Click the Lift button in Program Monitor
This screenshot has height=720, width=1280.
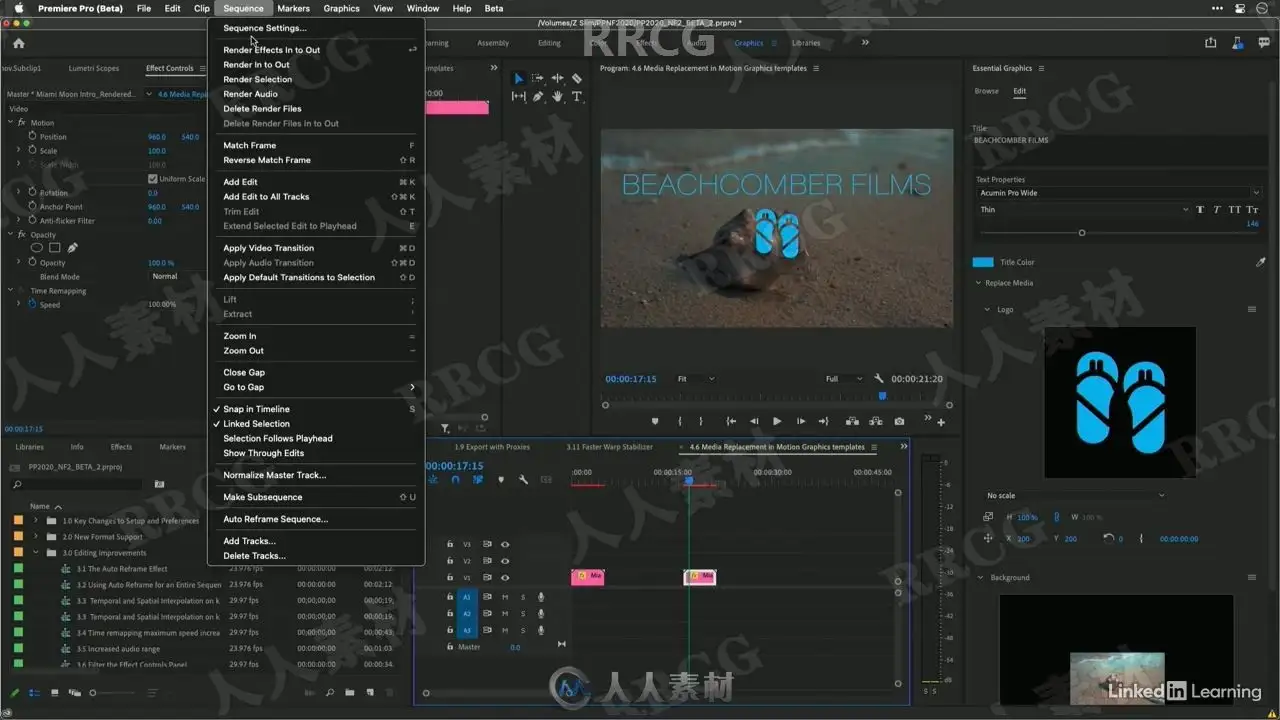[852, 421]
